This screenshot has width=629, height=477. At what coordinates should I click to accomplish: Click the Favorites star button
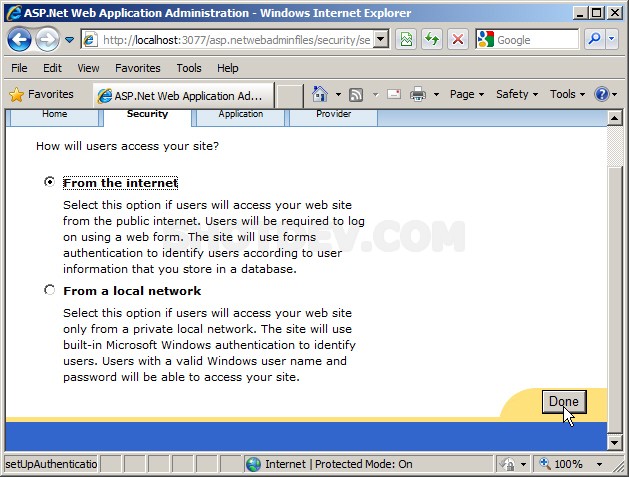(x=41, y=95)
